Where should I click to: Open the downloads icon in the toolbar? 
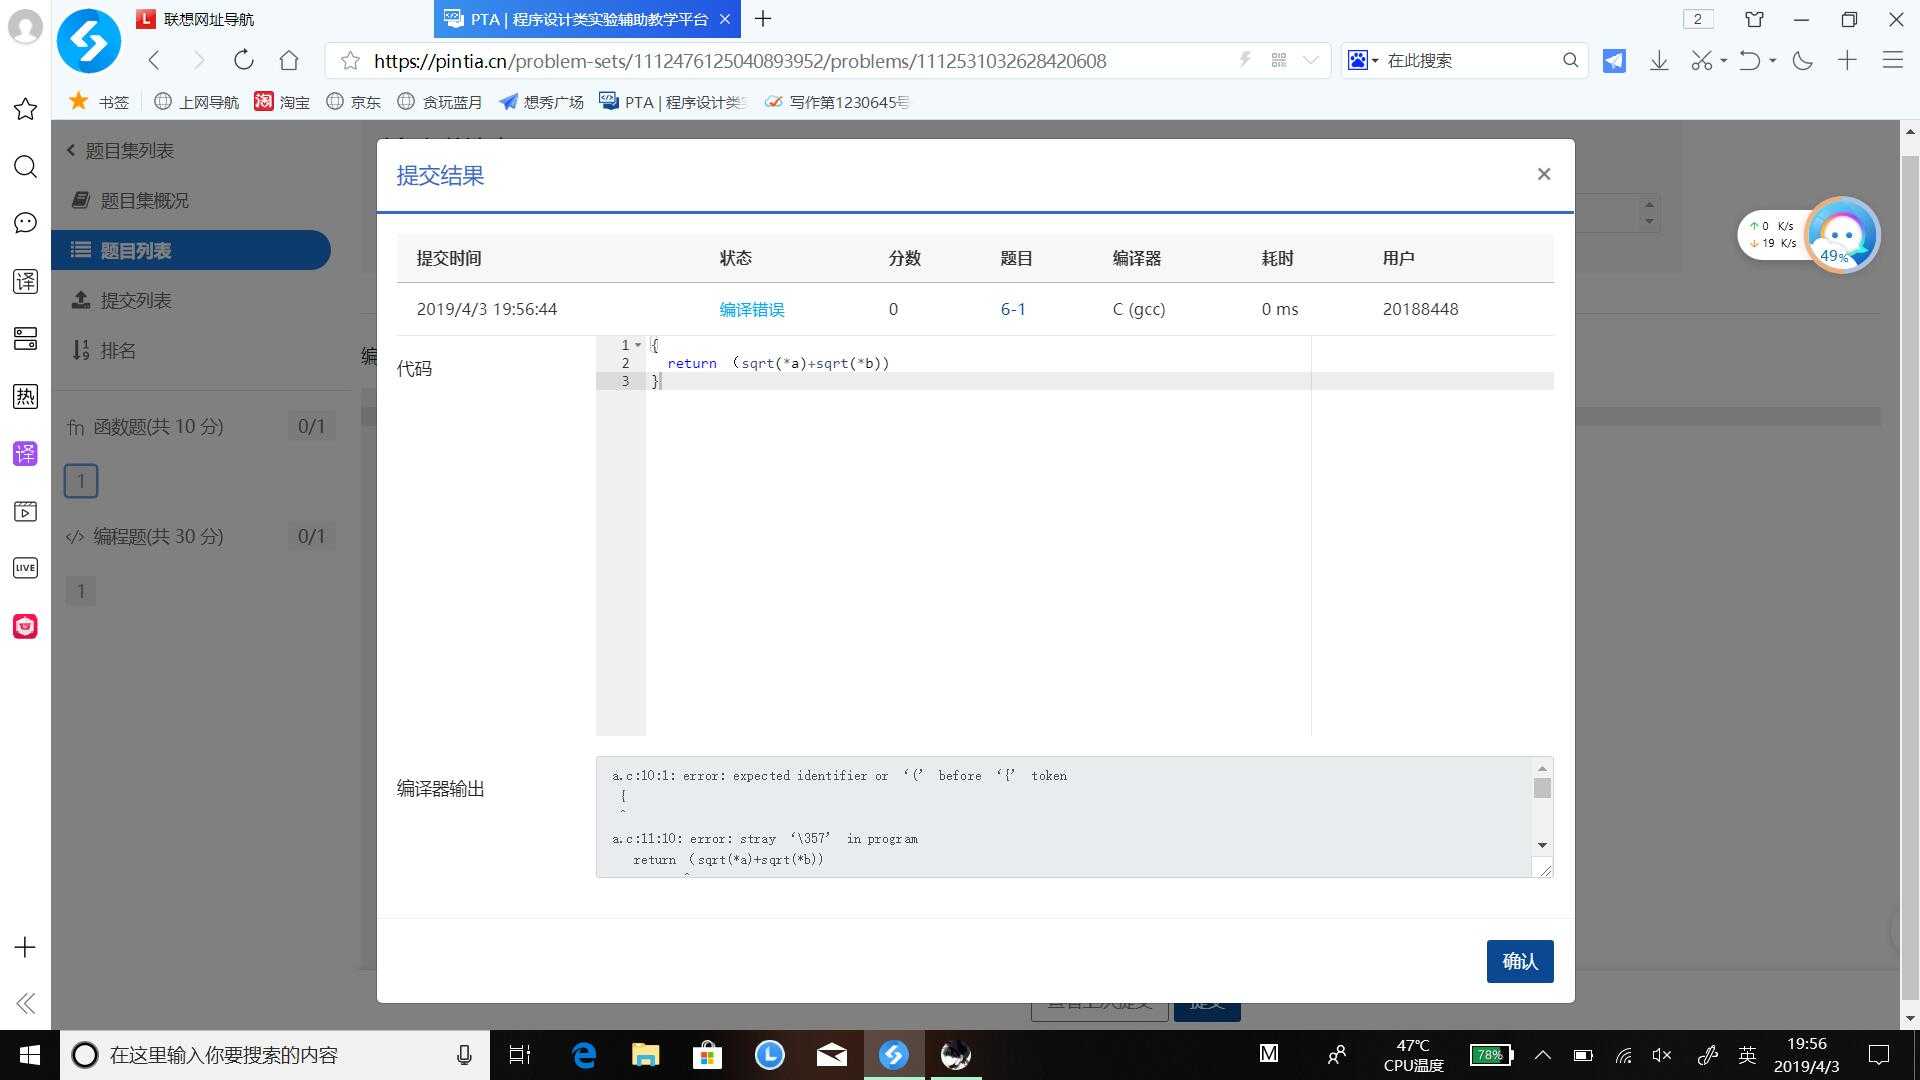[x=1659, y=61]
